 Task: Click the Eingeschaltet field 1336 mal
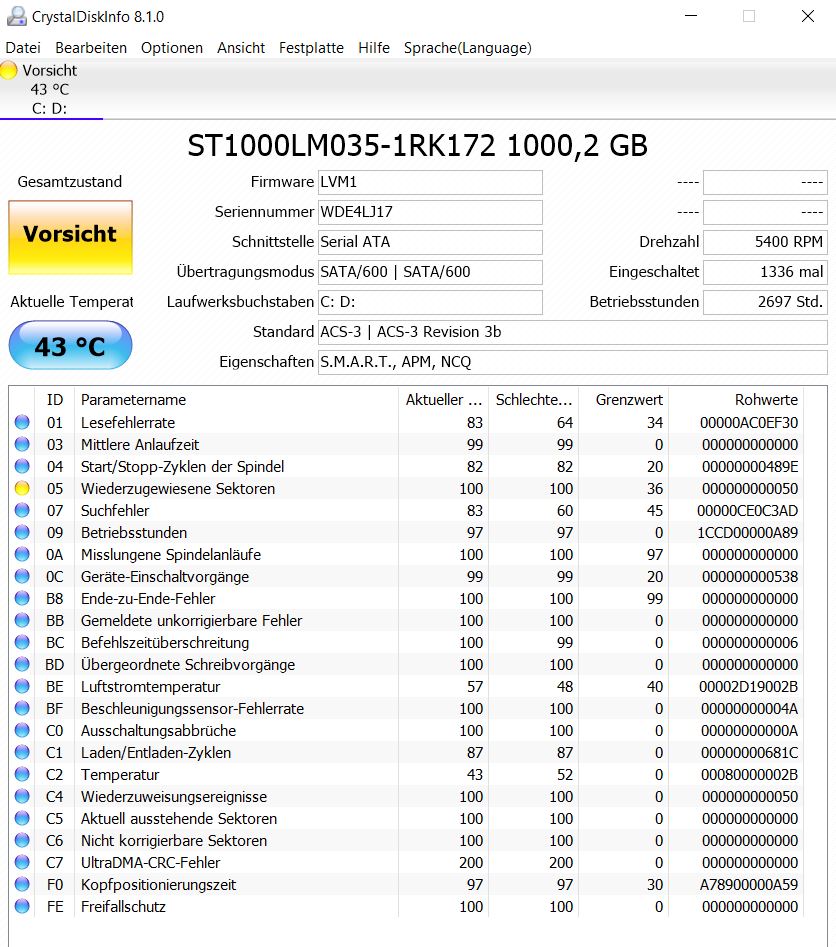coord(765,272)
